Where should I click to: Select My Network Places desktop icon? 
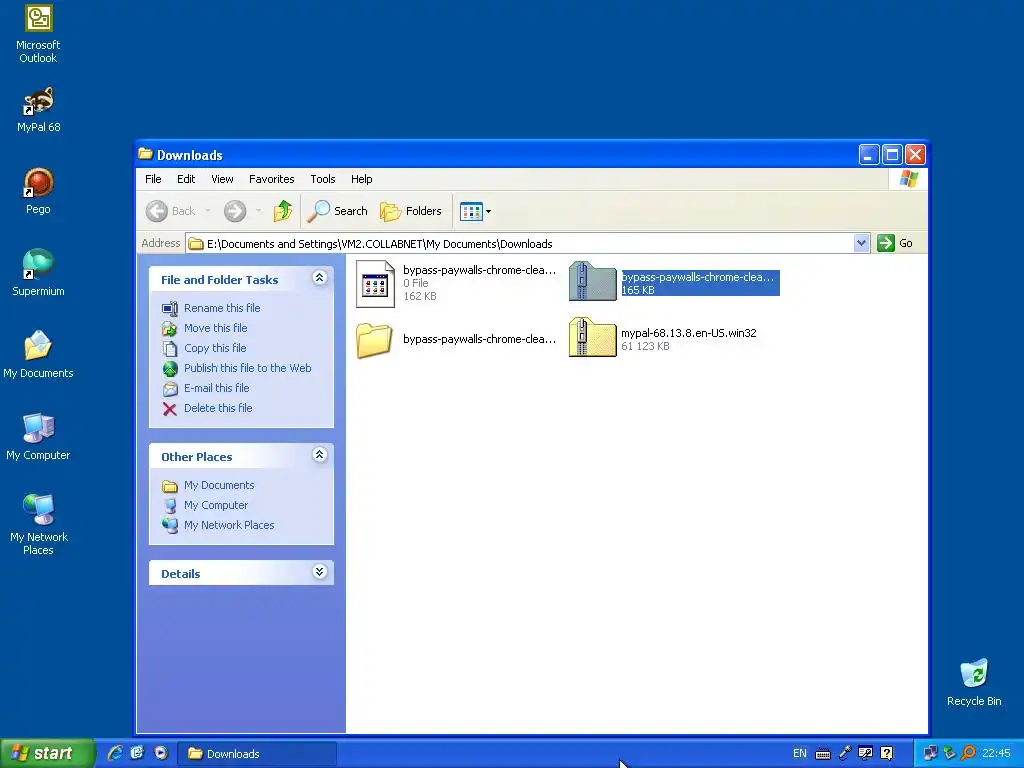pyautogui.click(x=38, y=524)
